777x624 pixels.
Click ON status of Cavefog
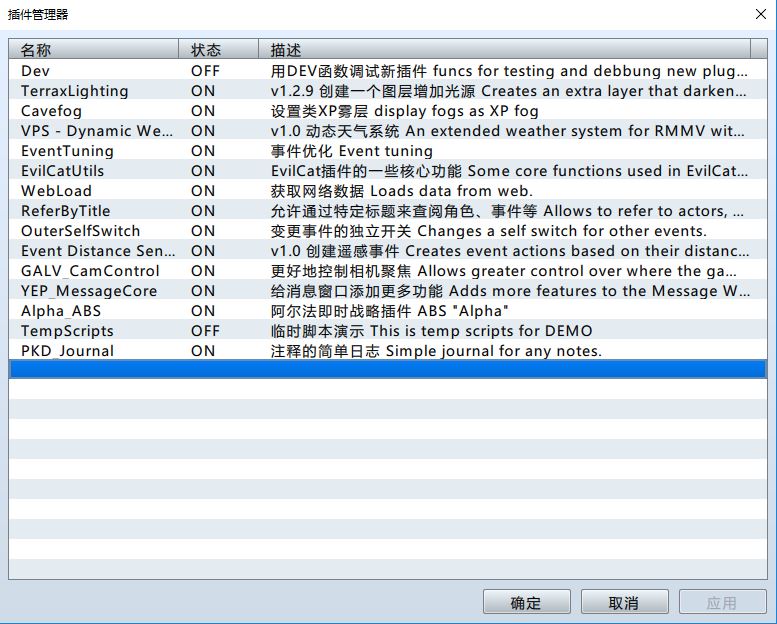pyautogui.click(x=203, y=111)
